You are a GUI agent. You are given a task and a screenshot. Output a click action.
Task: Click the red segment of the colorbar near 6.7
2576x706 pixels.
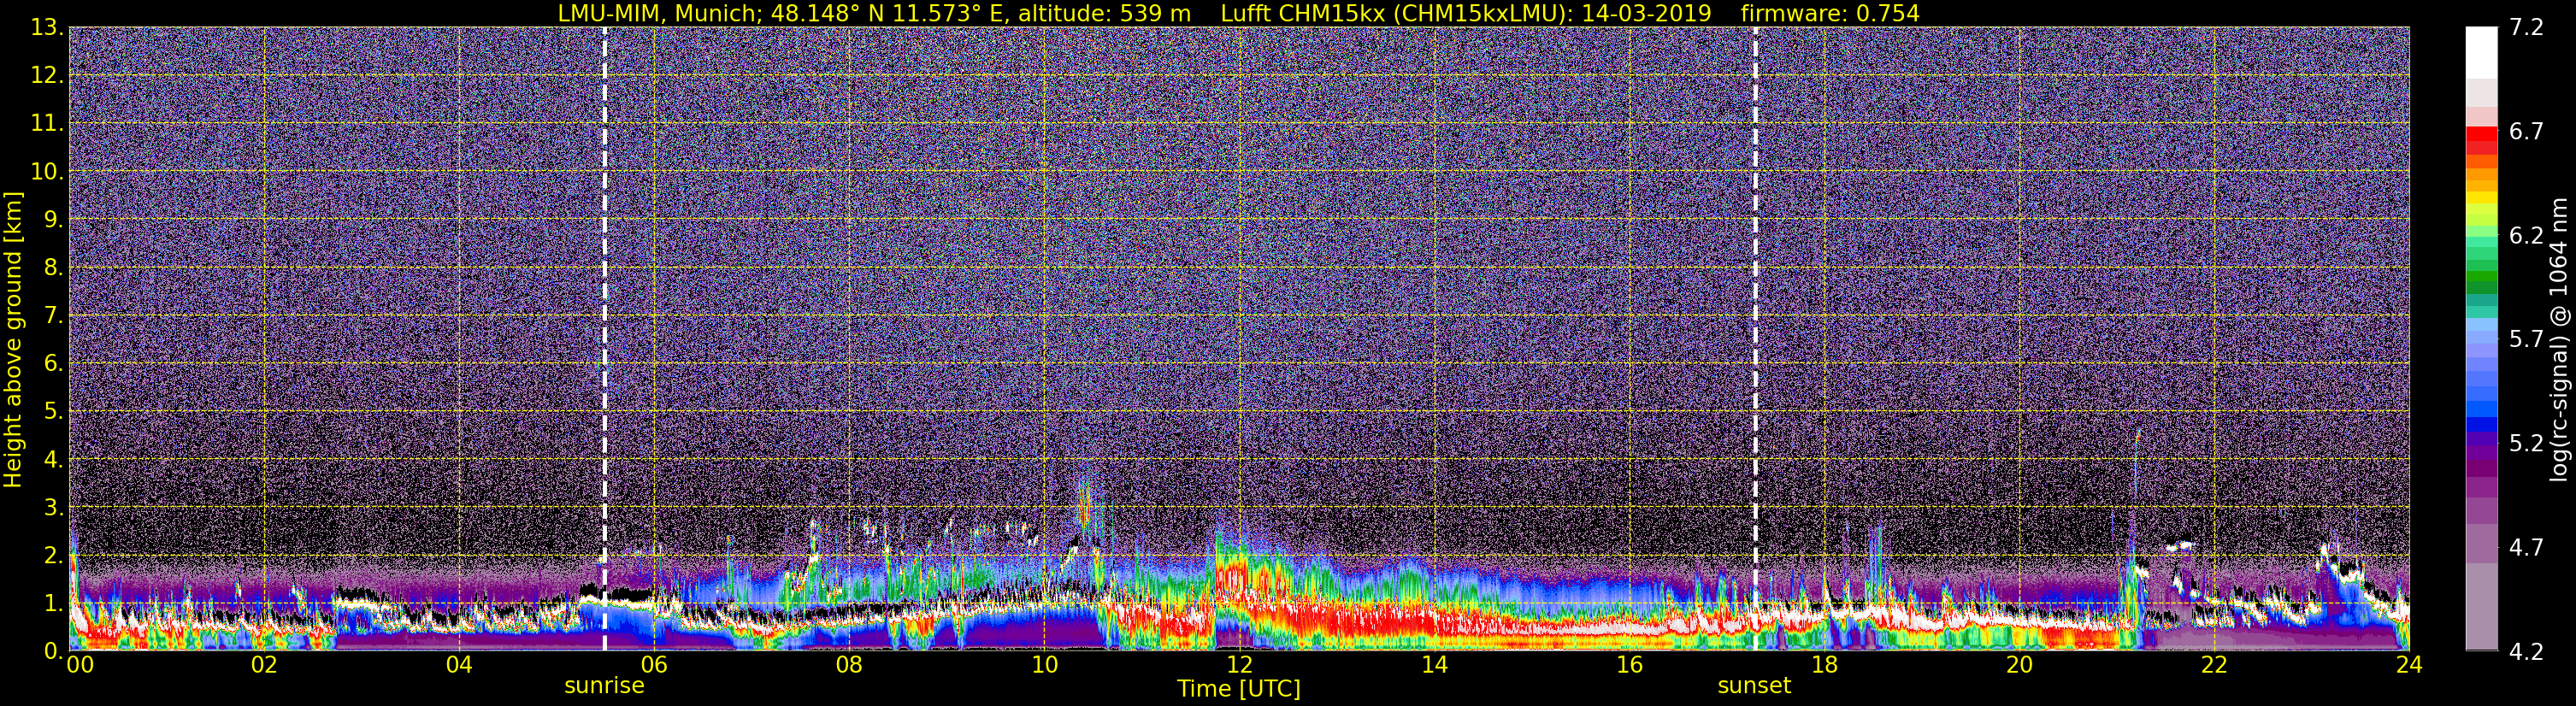pyautogui.click(x=2482, y=133)
